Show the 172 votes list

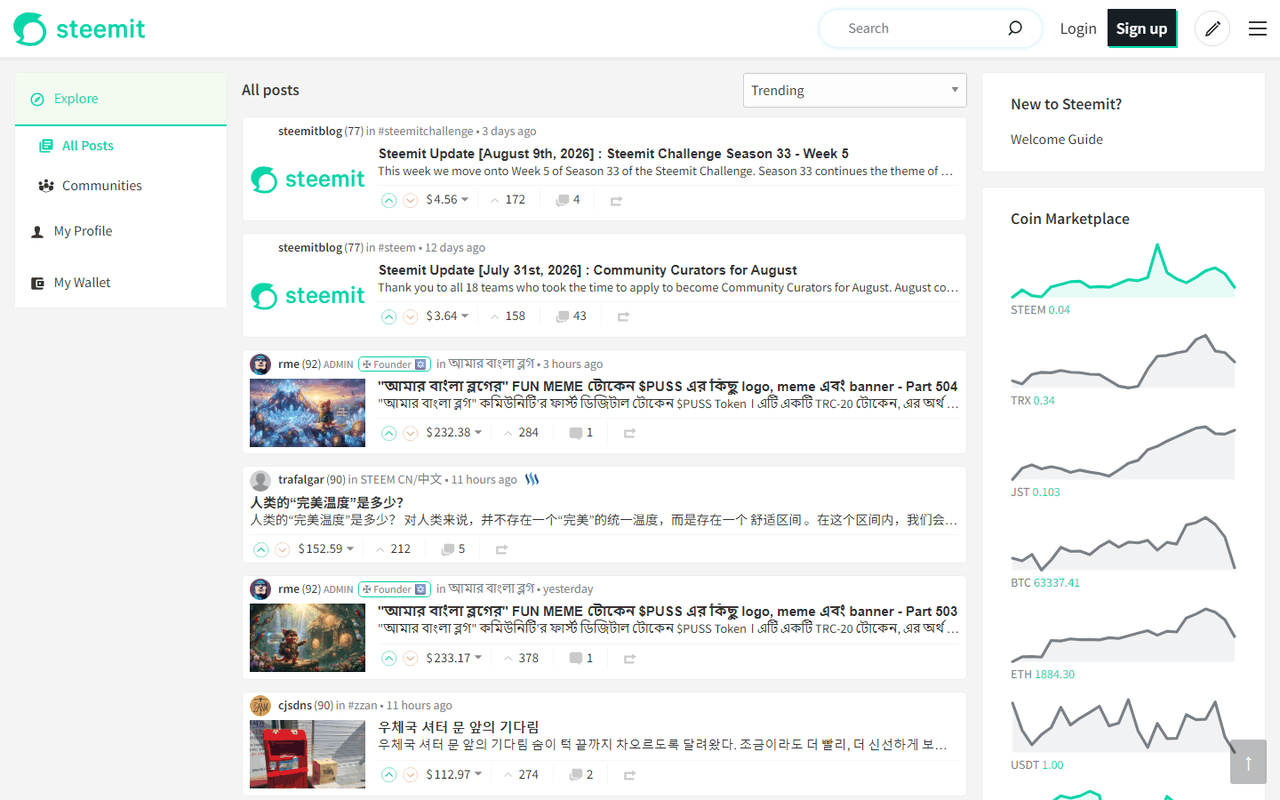[x=507, y=200]
